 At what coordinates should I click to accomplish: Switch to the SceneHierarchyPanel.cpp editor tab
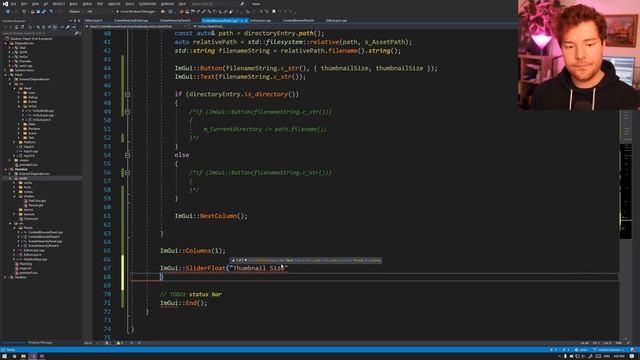(x=131, y=20)
